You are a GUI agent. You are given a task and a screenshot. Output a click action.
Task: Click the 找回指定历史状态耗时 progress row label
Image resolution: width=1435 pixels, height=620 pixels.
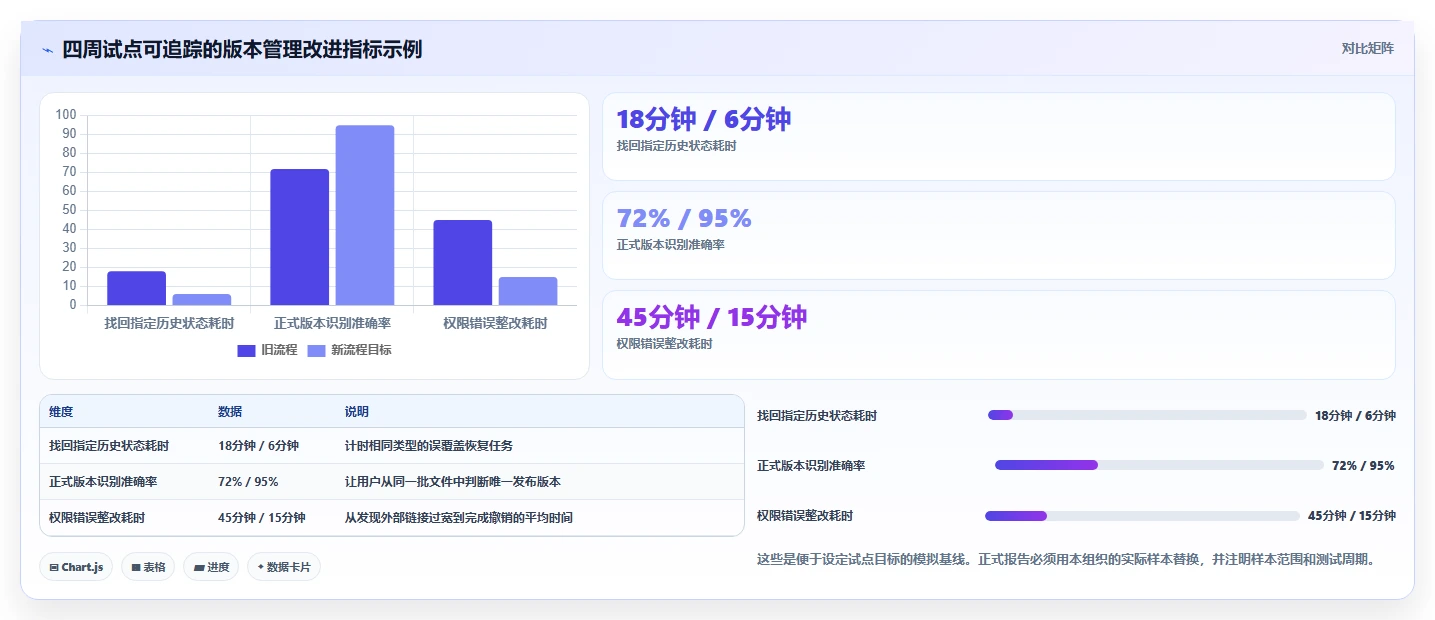817,415
